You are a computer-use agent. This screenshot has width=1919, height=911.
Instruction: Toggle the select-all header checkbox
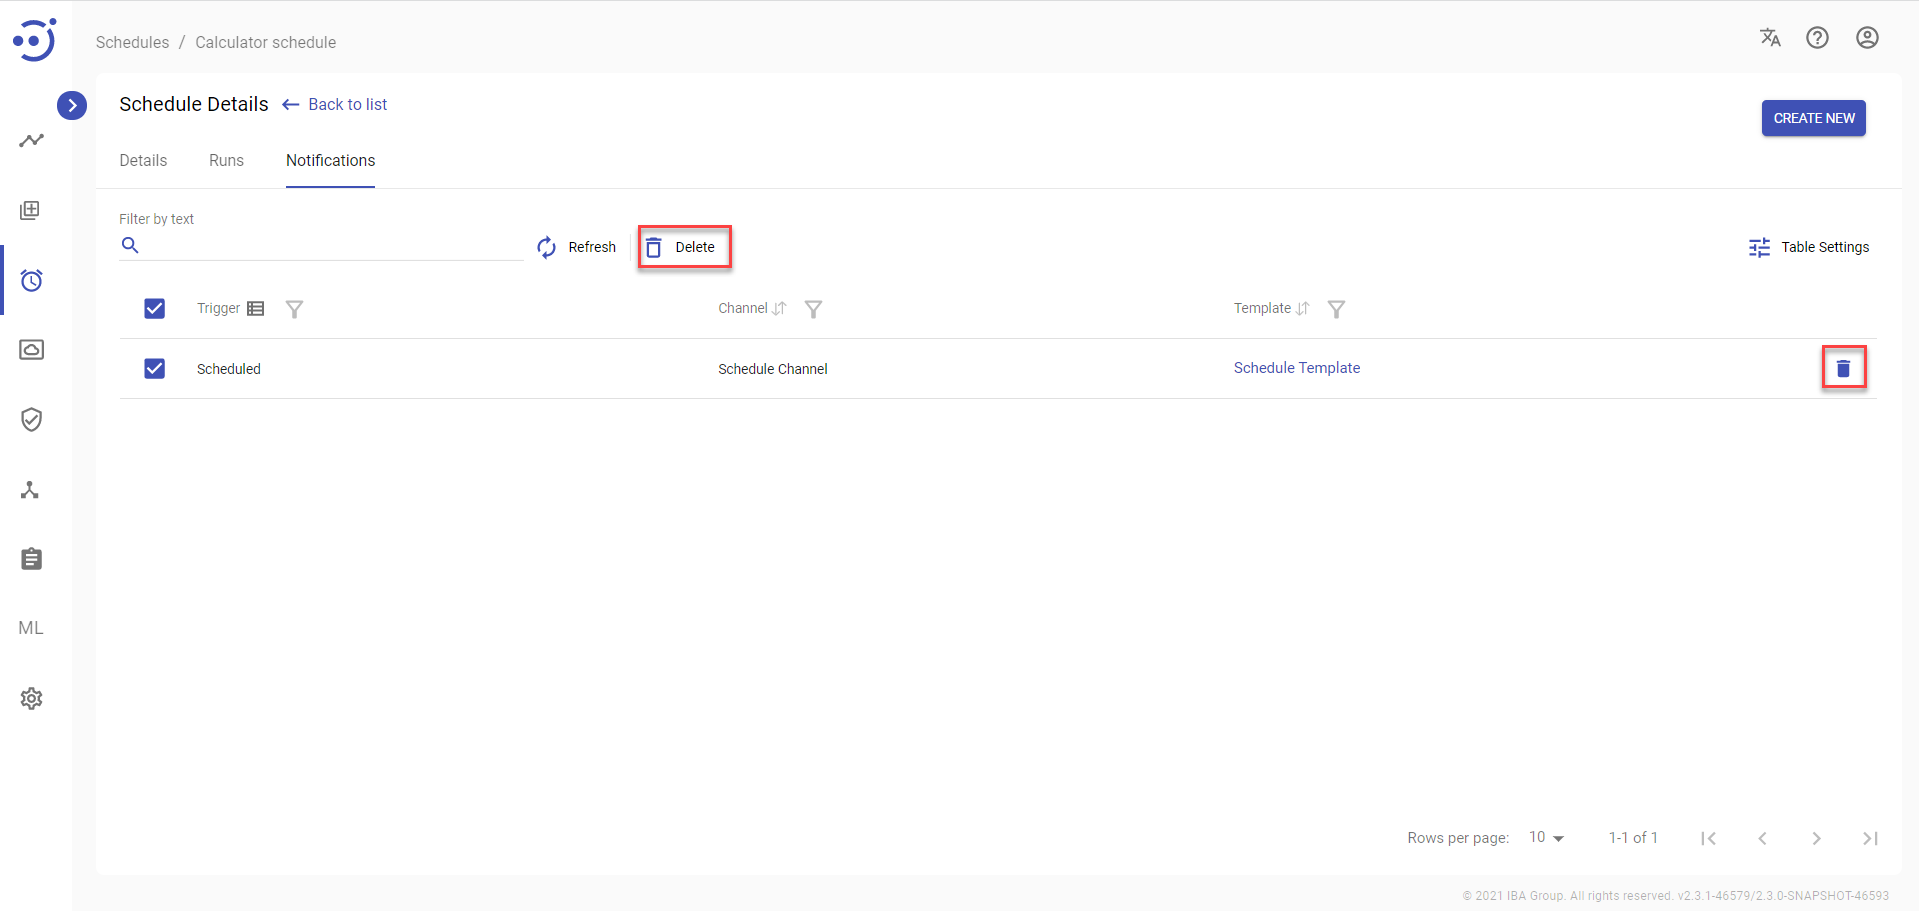coord(155,309)
